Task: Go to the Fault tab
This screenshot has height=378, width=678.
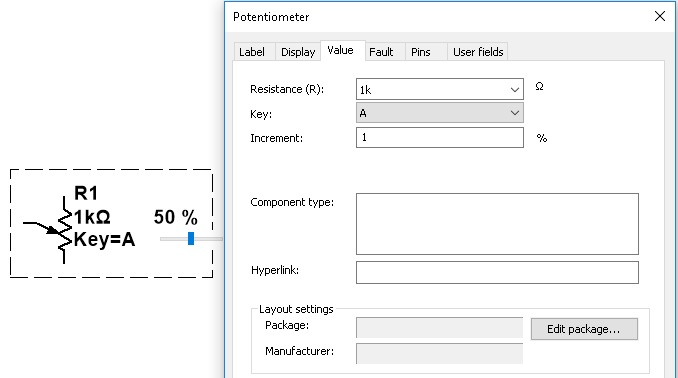Action: point(381,52)
